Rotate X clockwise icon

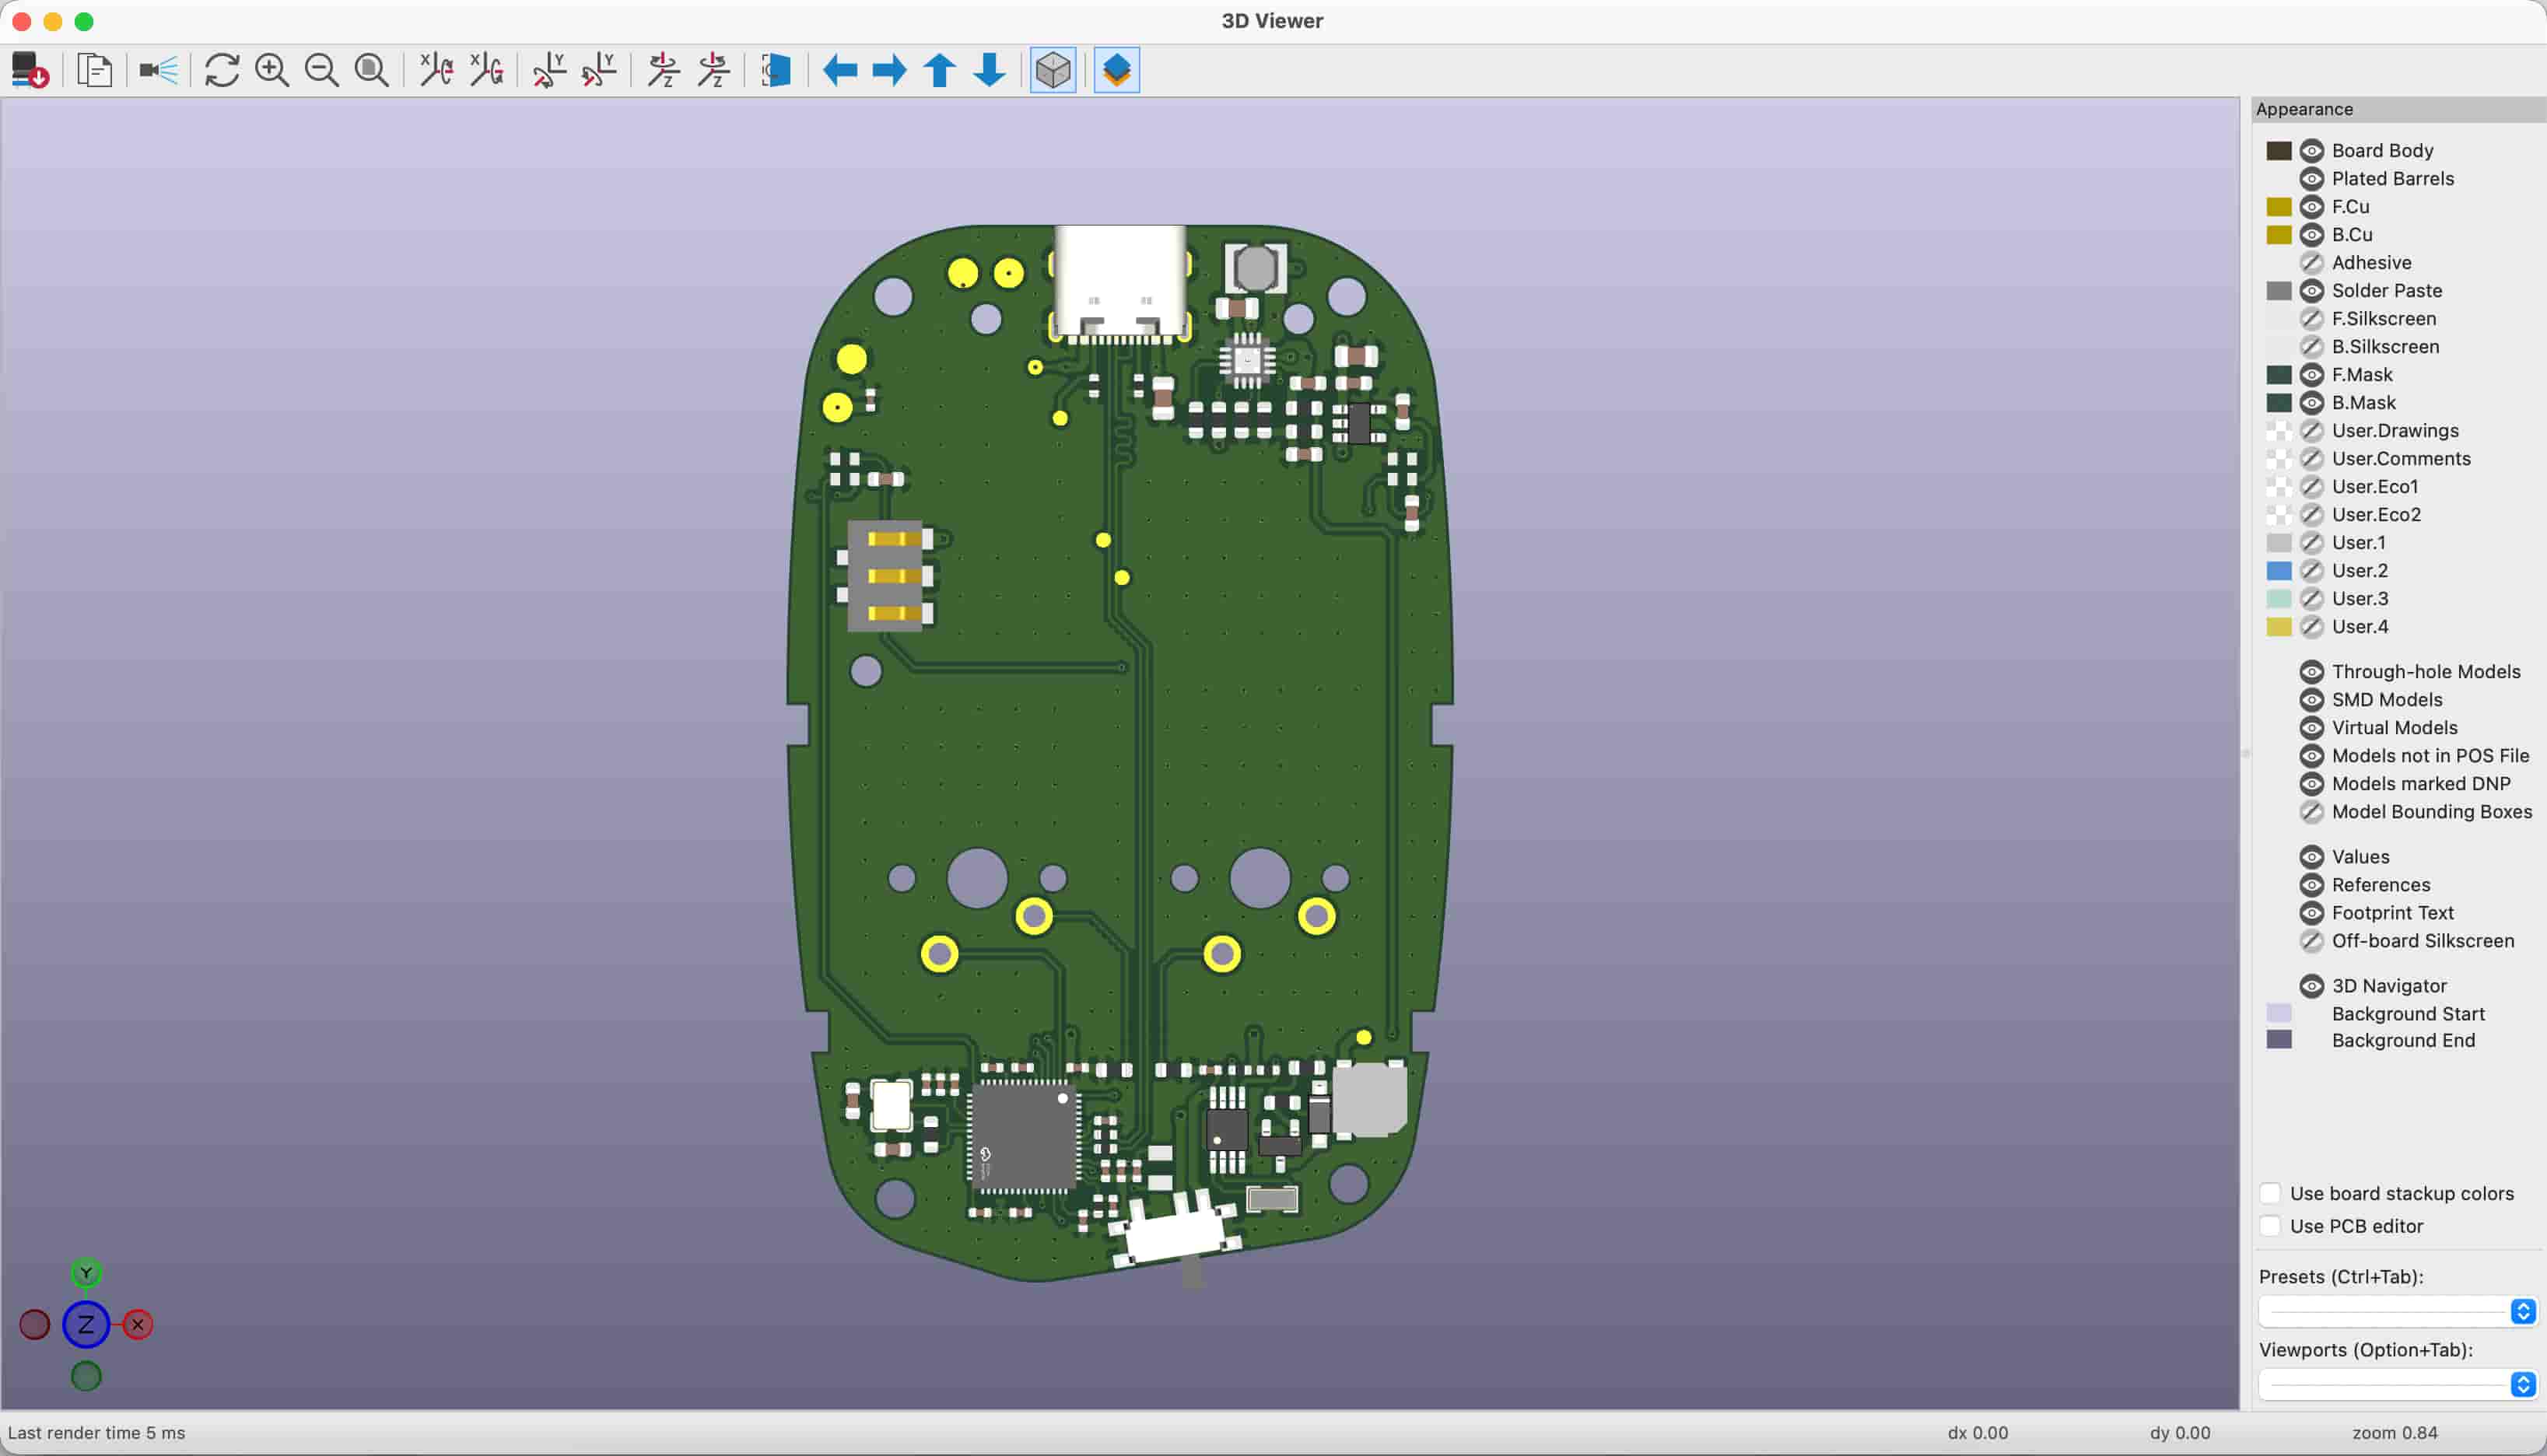pos(436,70)
